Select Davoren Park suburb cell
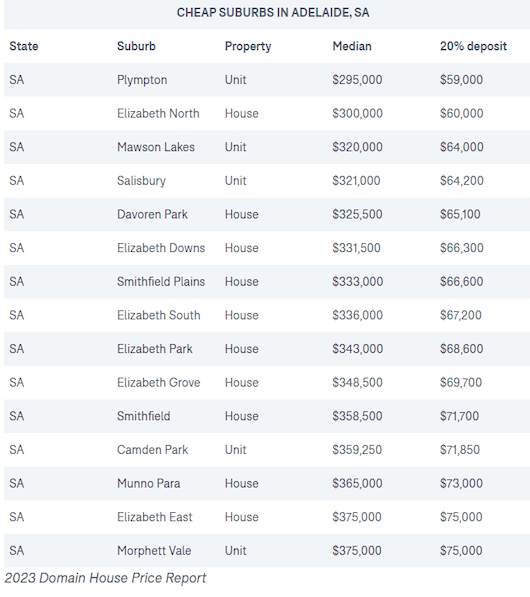530x597 pixels. coord(152,214)
